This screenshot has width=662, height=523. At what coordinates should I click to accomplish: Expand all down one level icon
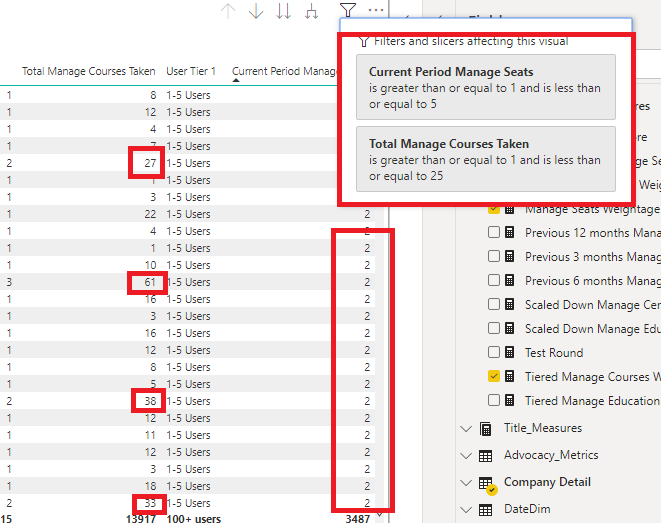pos(312,11)
